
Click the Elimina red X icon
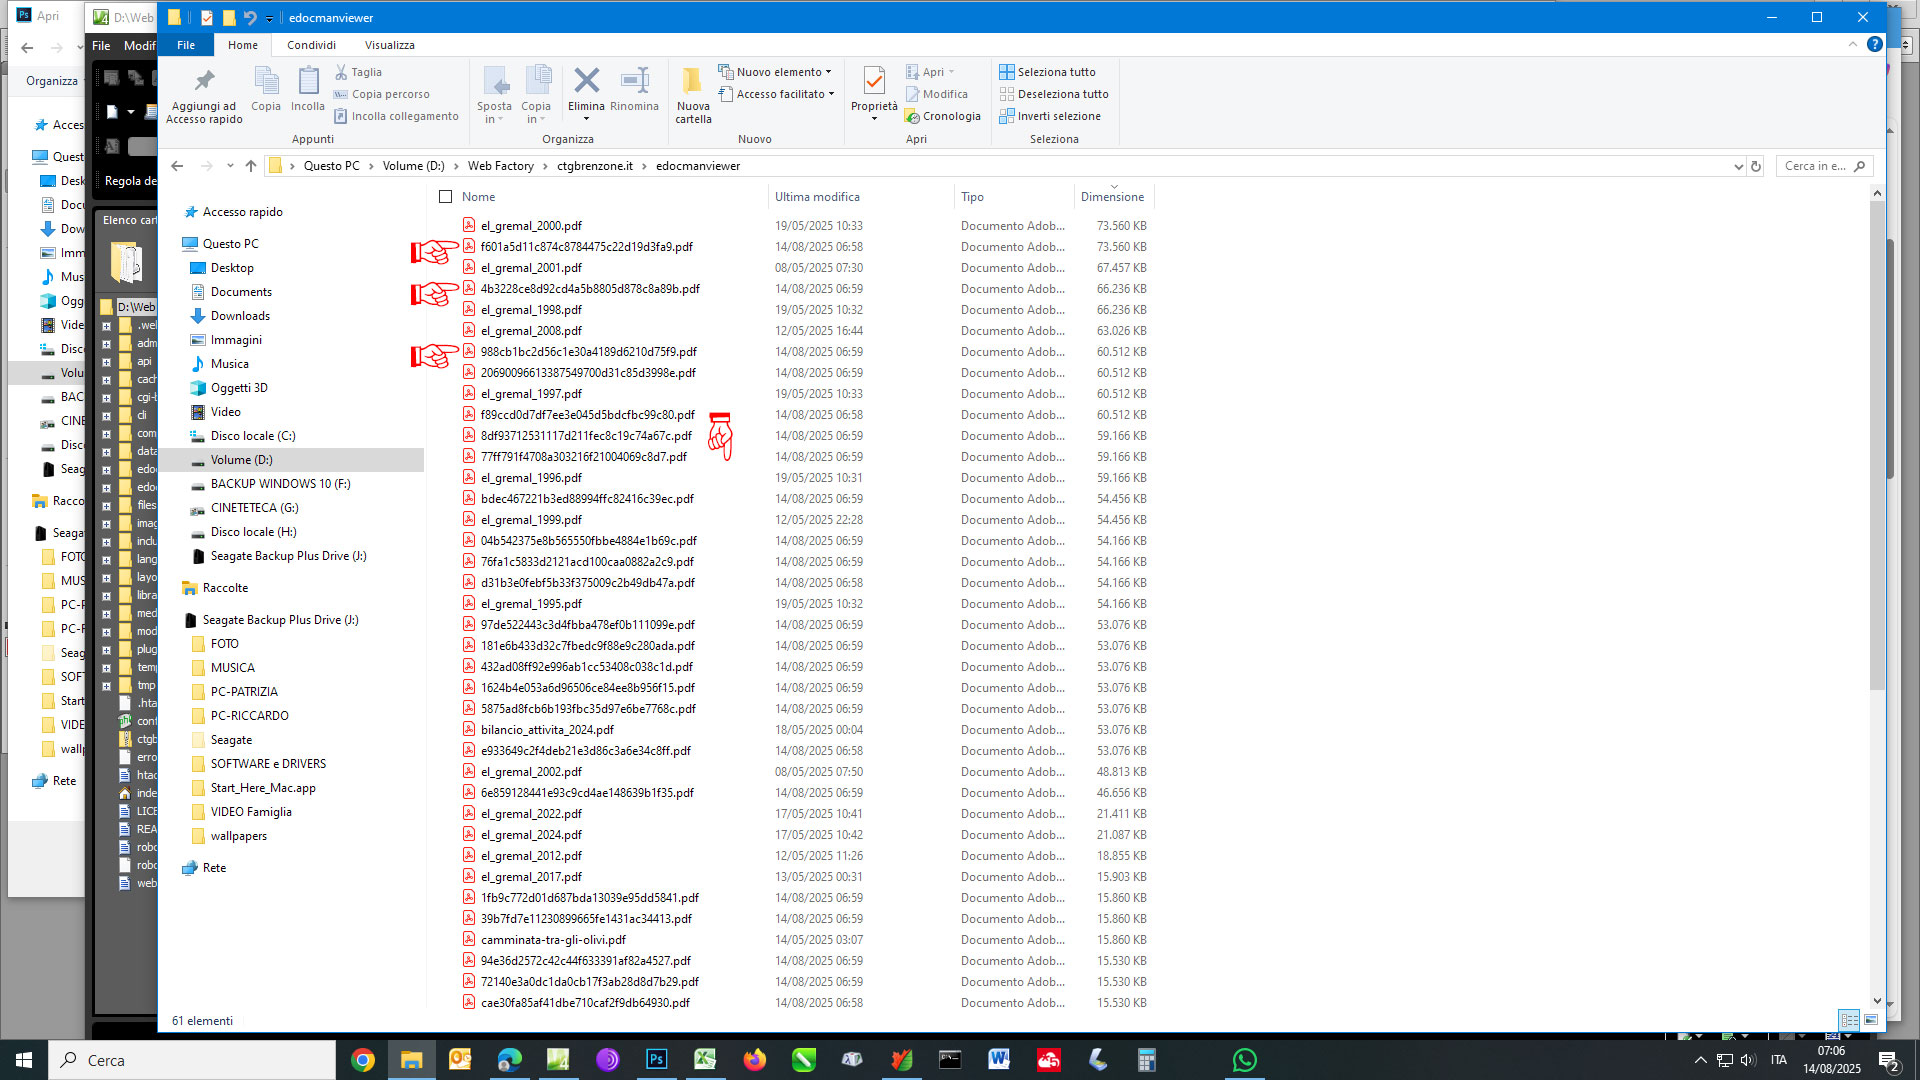point(587,80)
